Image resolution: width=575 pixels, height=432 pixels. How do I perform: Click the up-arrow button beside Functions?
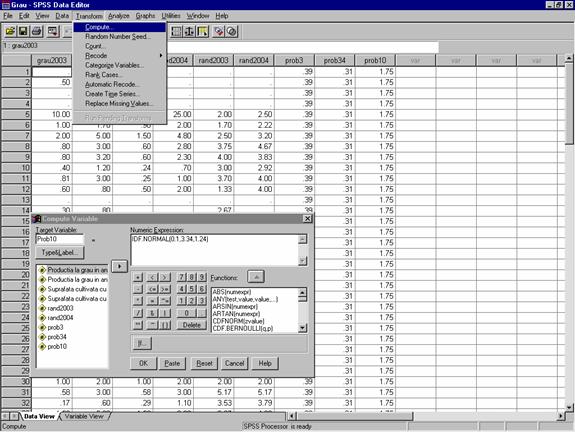[x=256, y=277]
